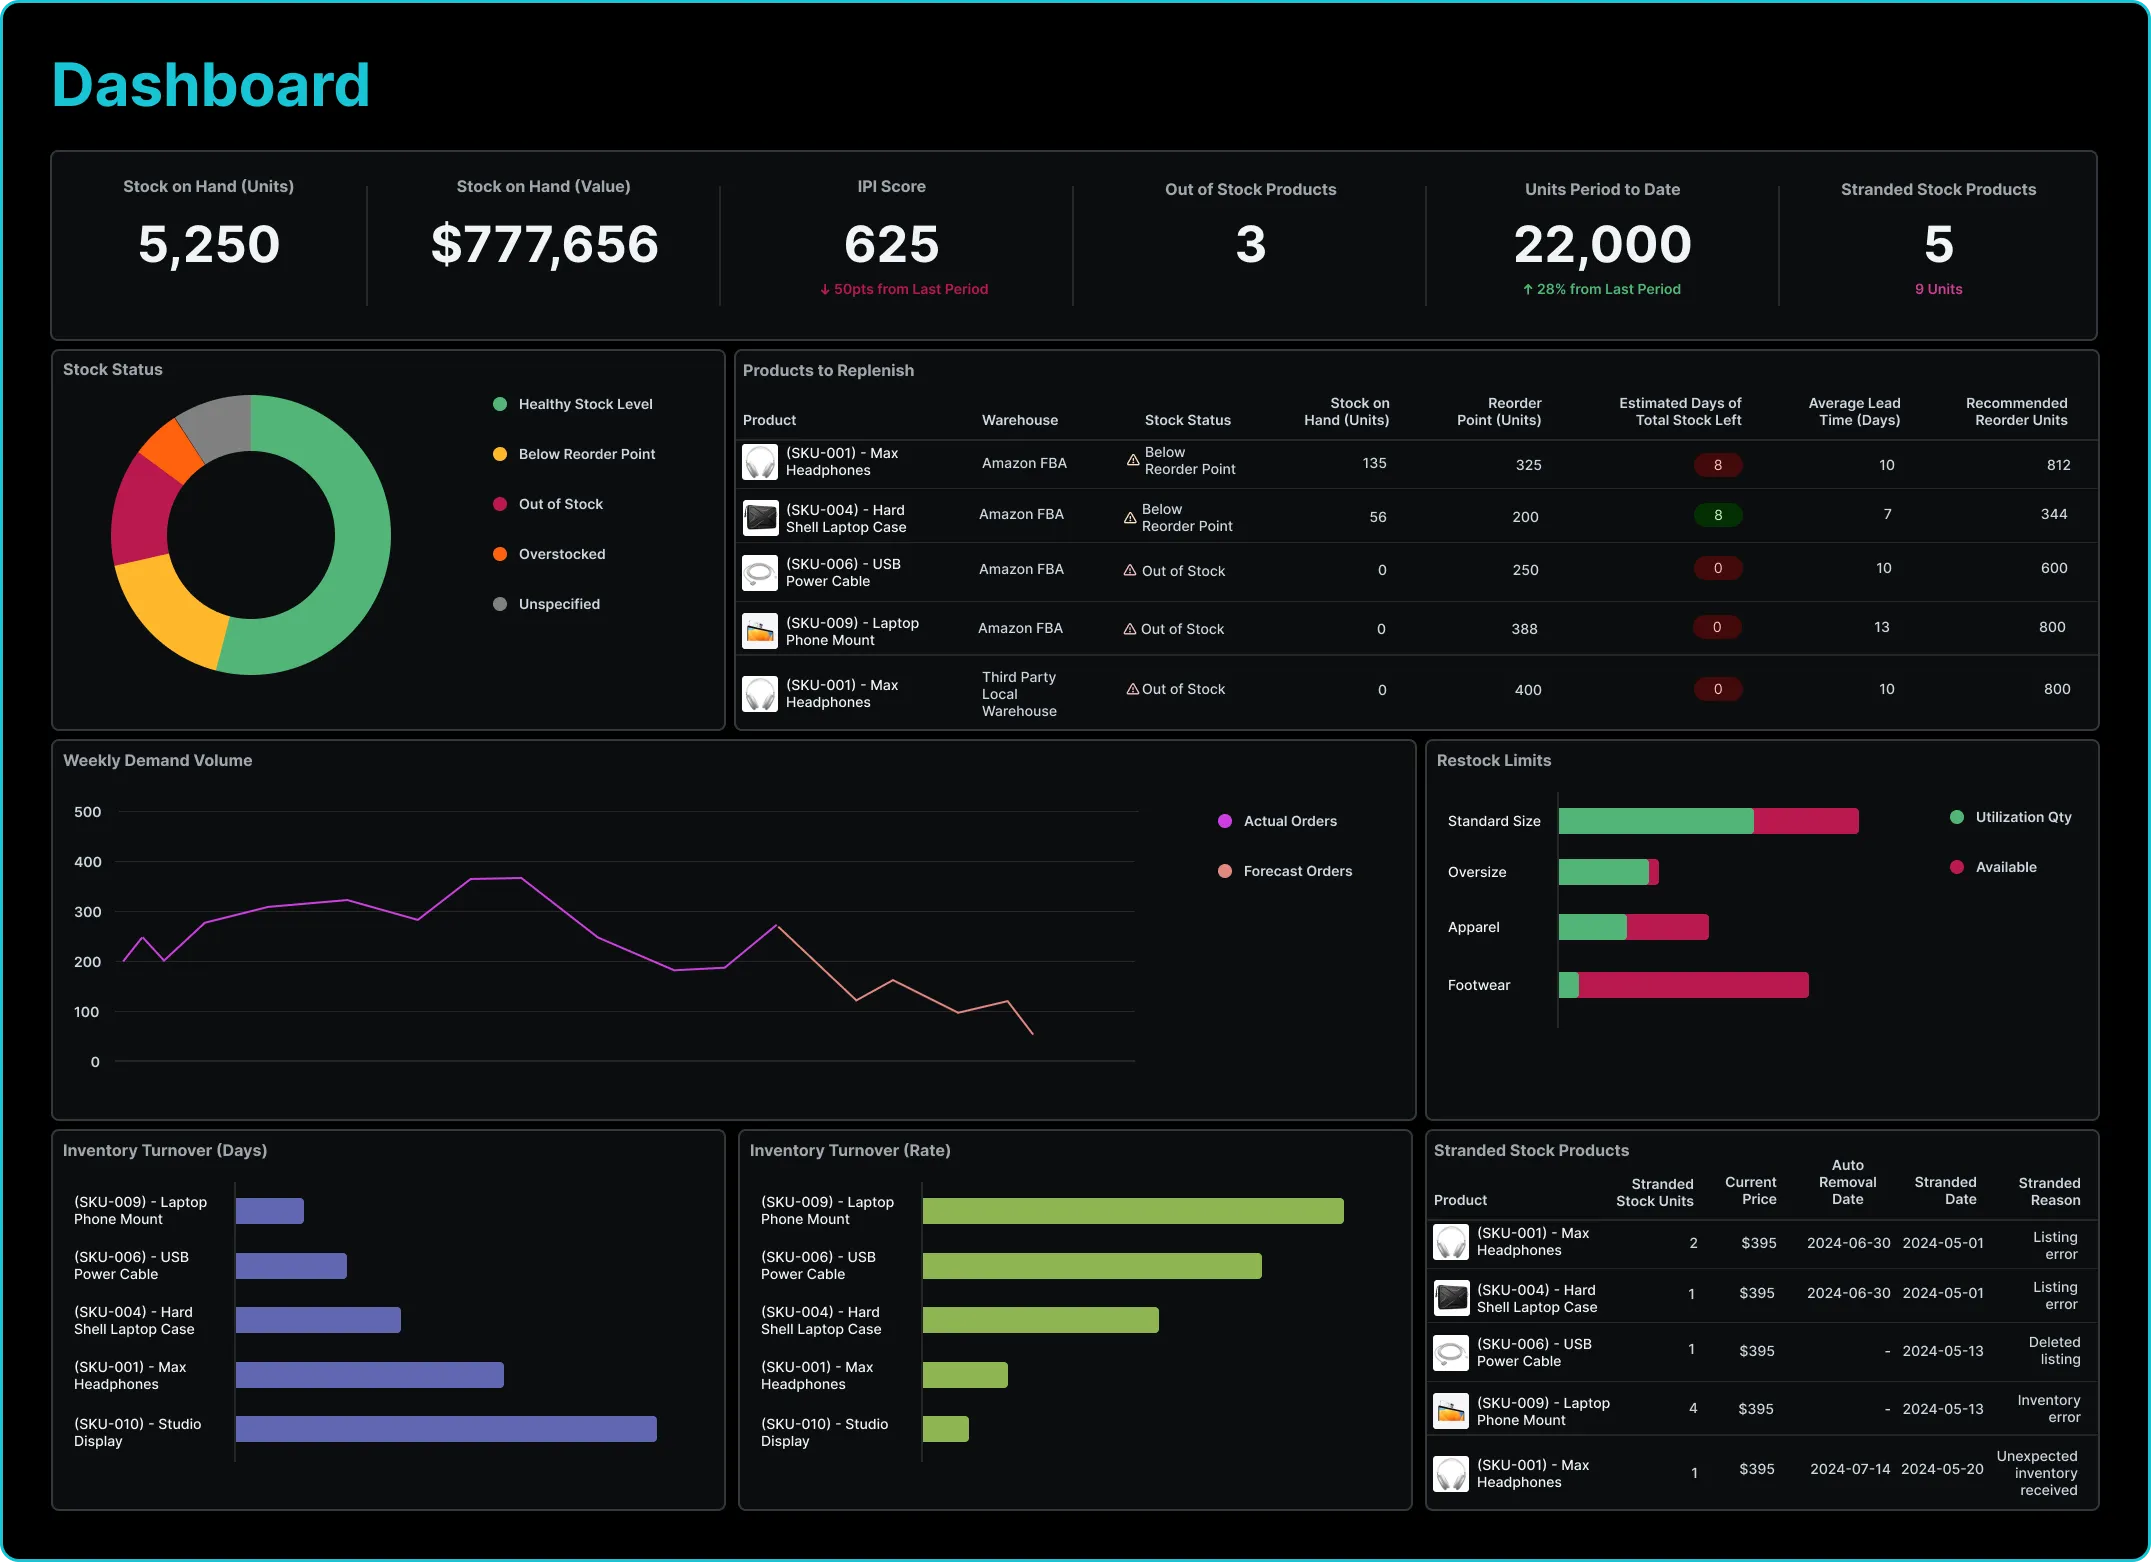Click the Max Headphones thumbnail in Amazon FBA row

click(x=760, y=462)
